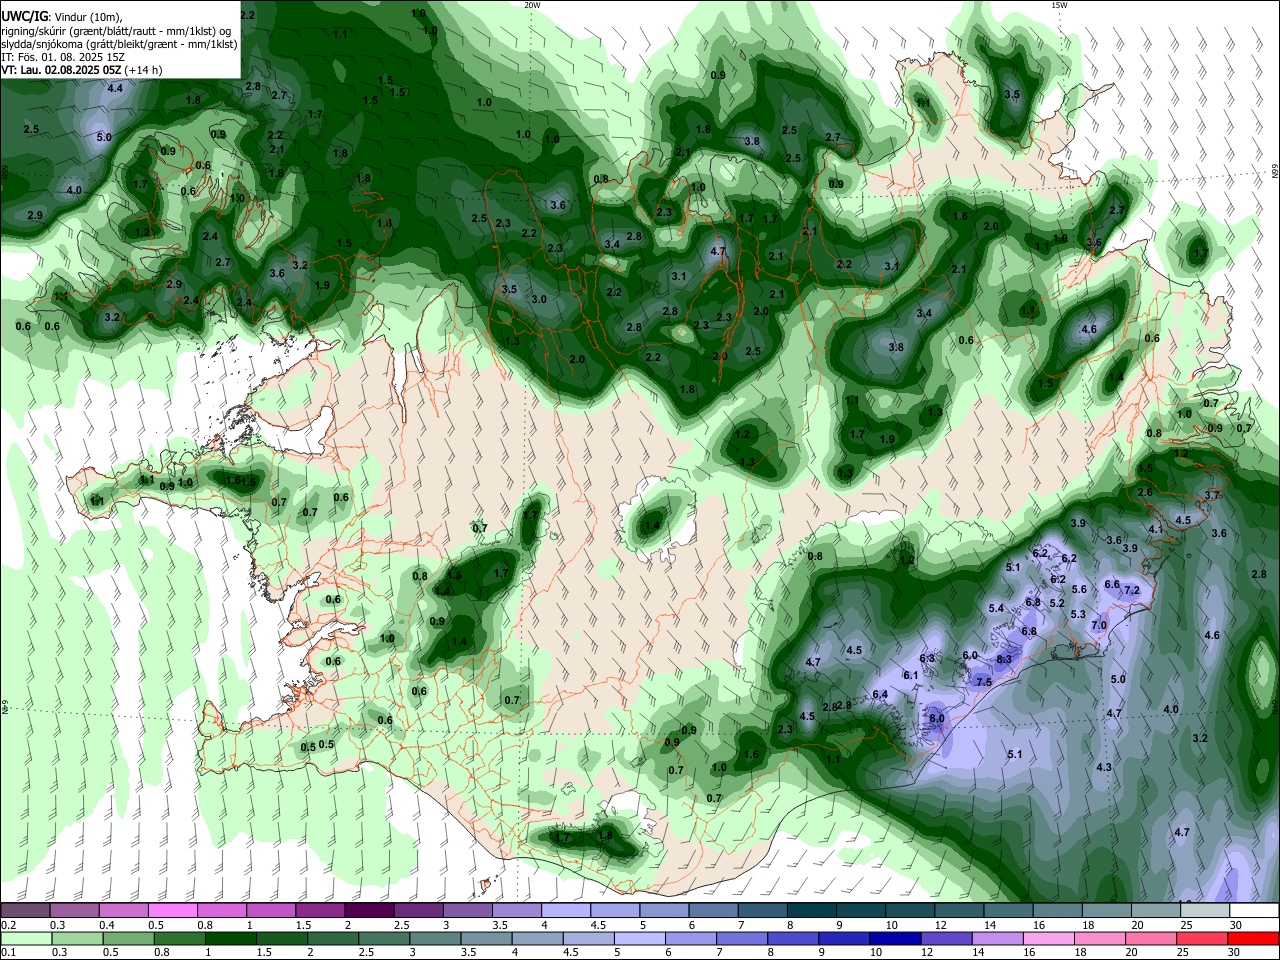
Task: Click the 2.6 precipitation value
Action: point(1145,492)
